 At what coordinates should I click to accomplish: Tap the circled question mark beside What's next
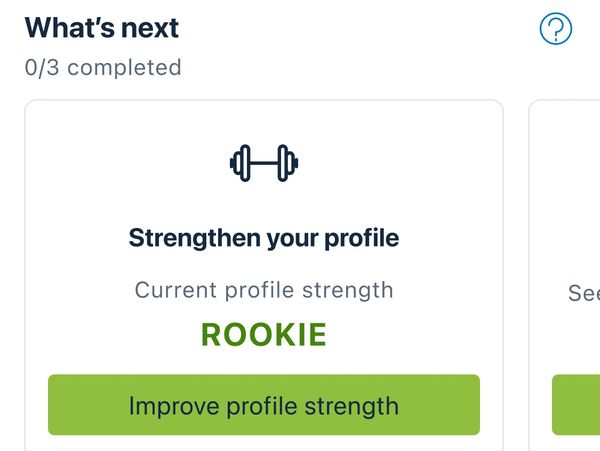(555, 29)
